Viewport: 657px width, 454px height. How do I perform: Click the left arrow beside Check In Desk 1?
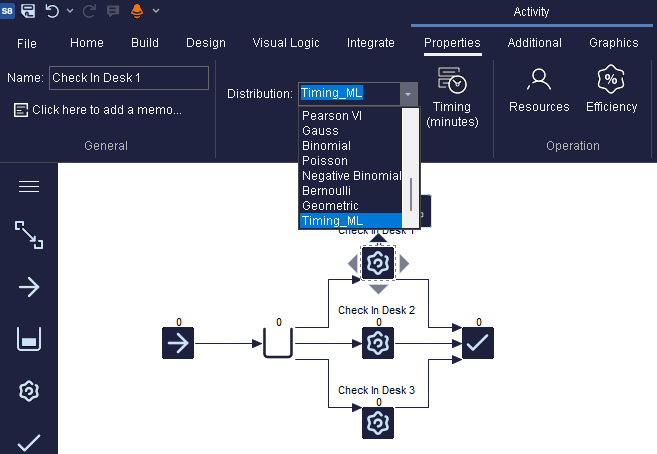pos(353,264)
